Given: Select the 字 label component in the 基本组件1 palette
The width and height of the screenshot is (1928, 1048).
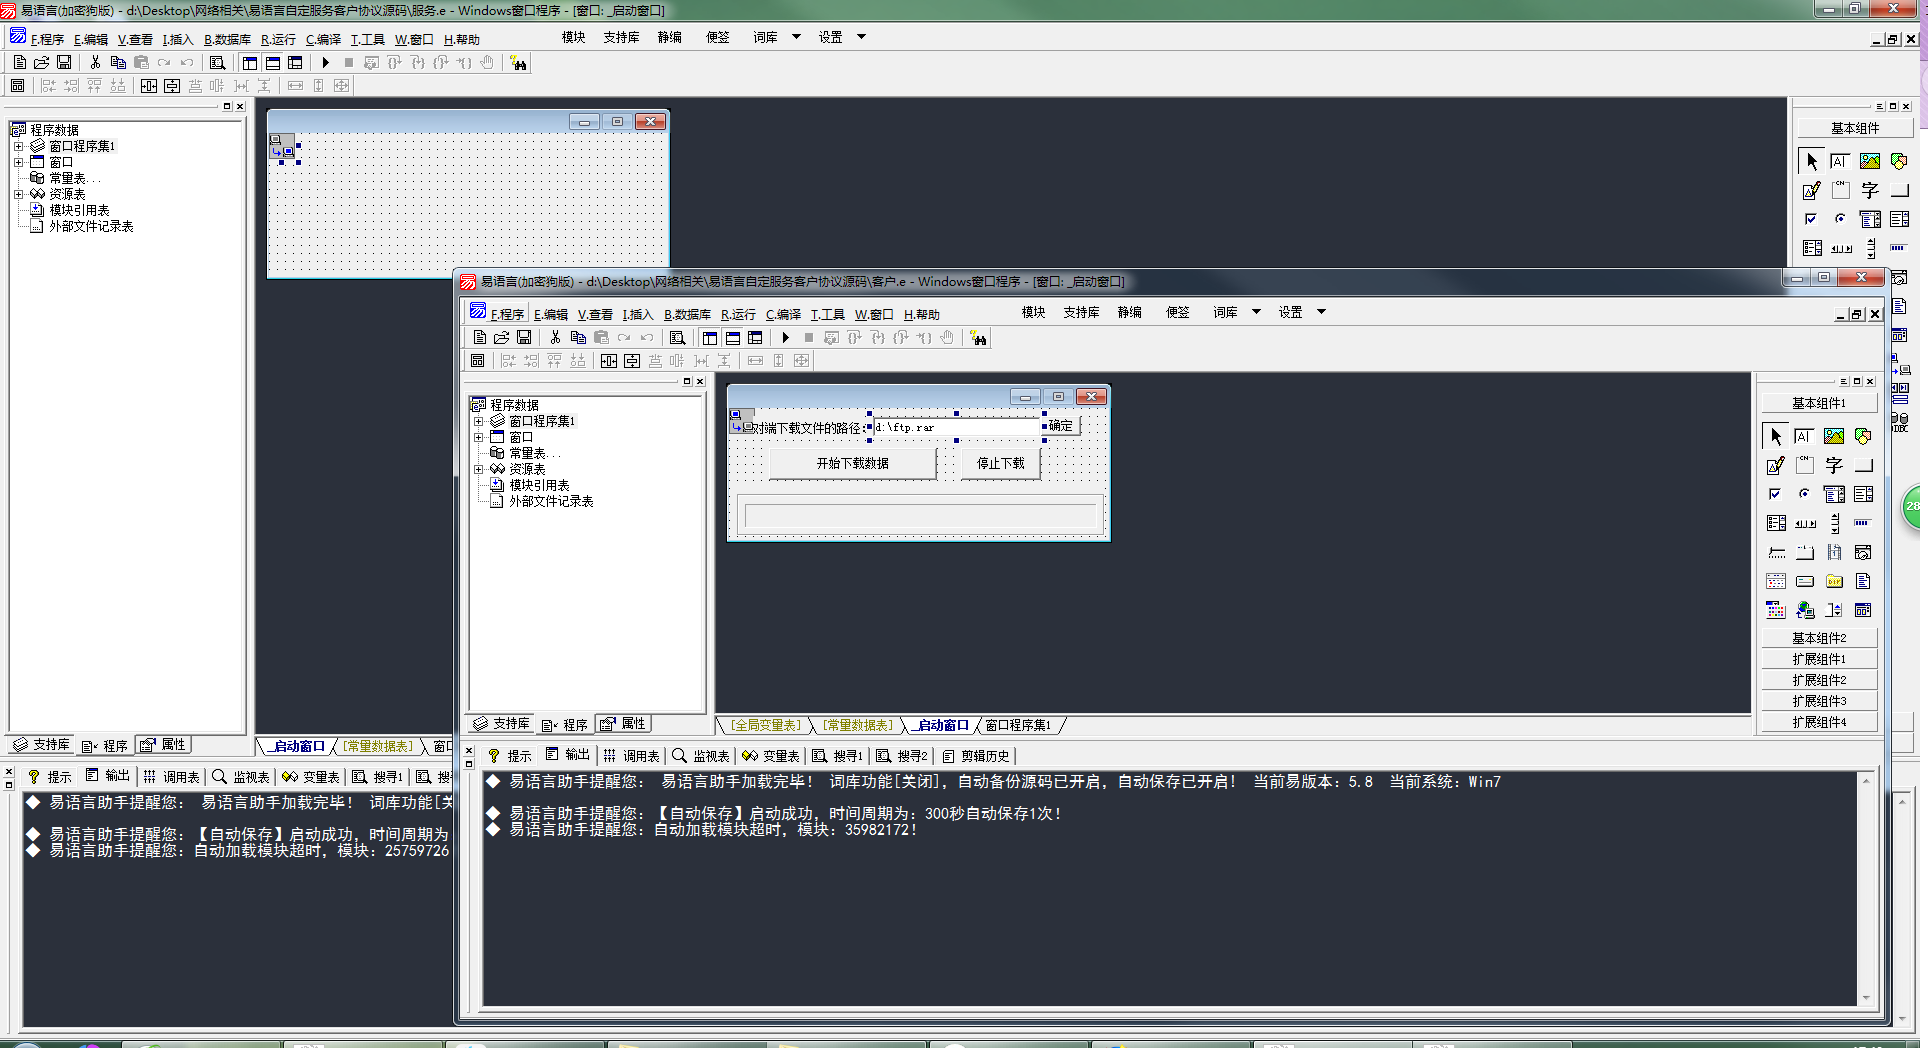Looking at the screenshot, I should point(1833,465).
